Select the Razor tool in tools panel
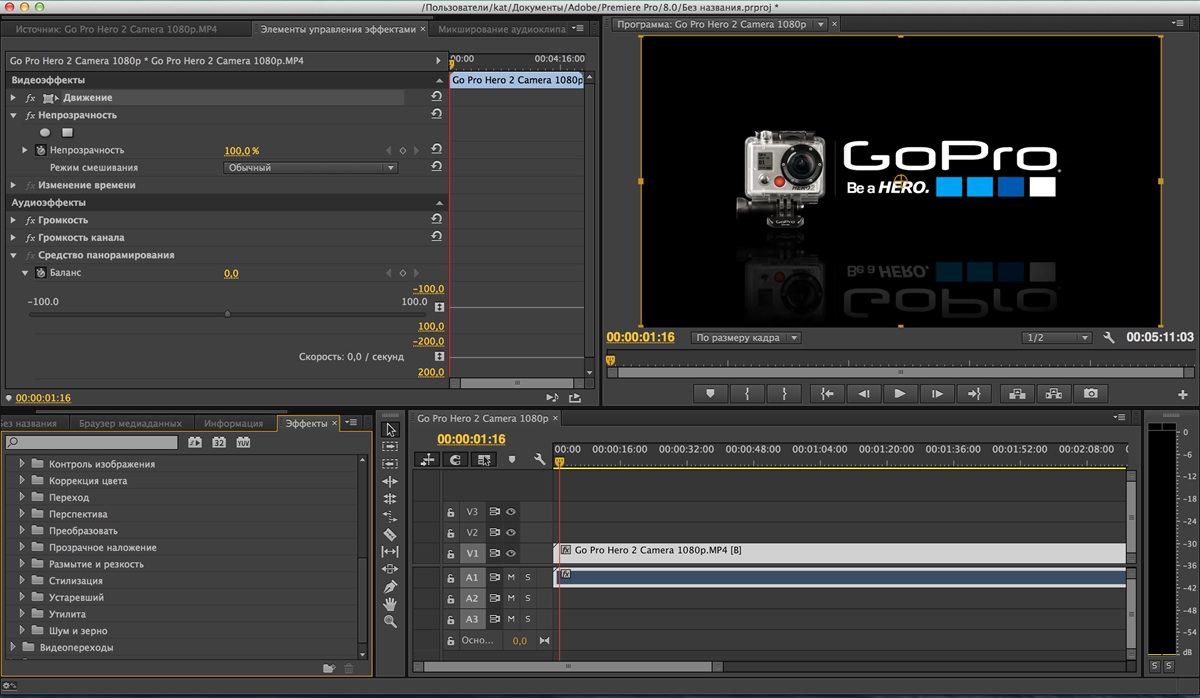The width and height of the screenshot is (1200, 698). point(390,534)
